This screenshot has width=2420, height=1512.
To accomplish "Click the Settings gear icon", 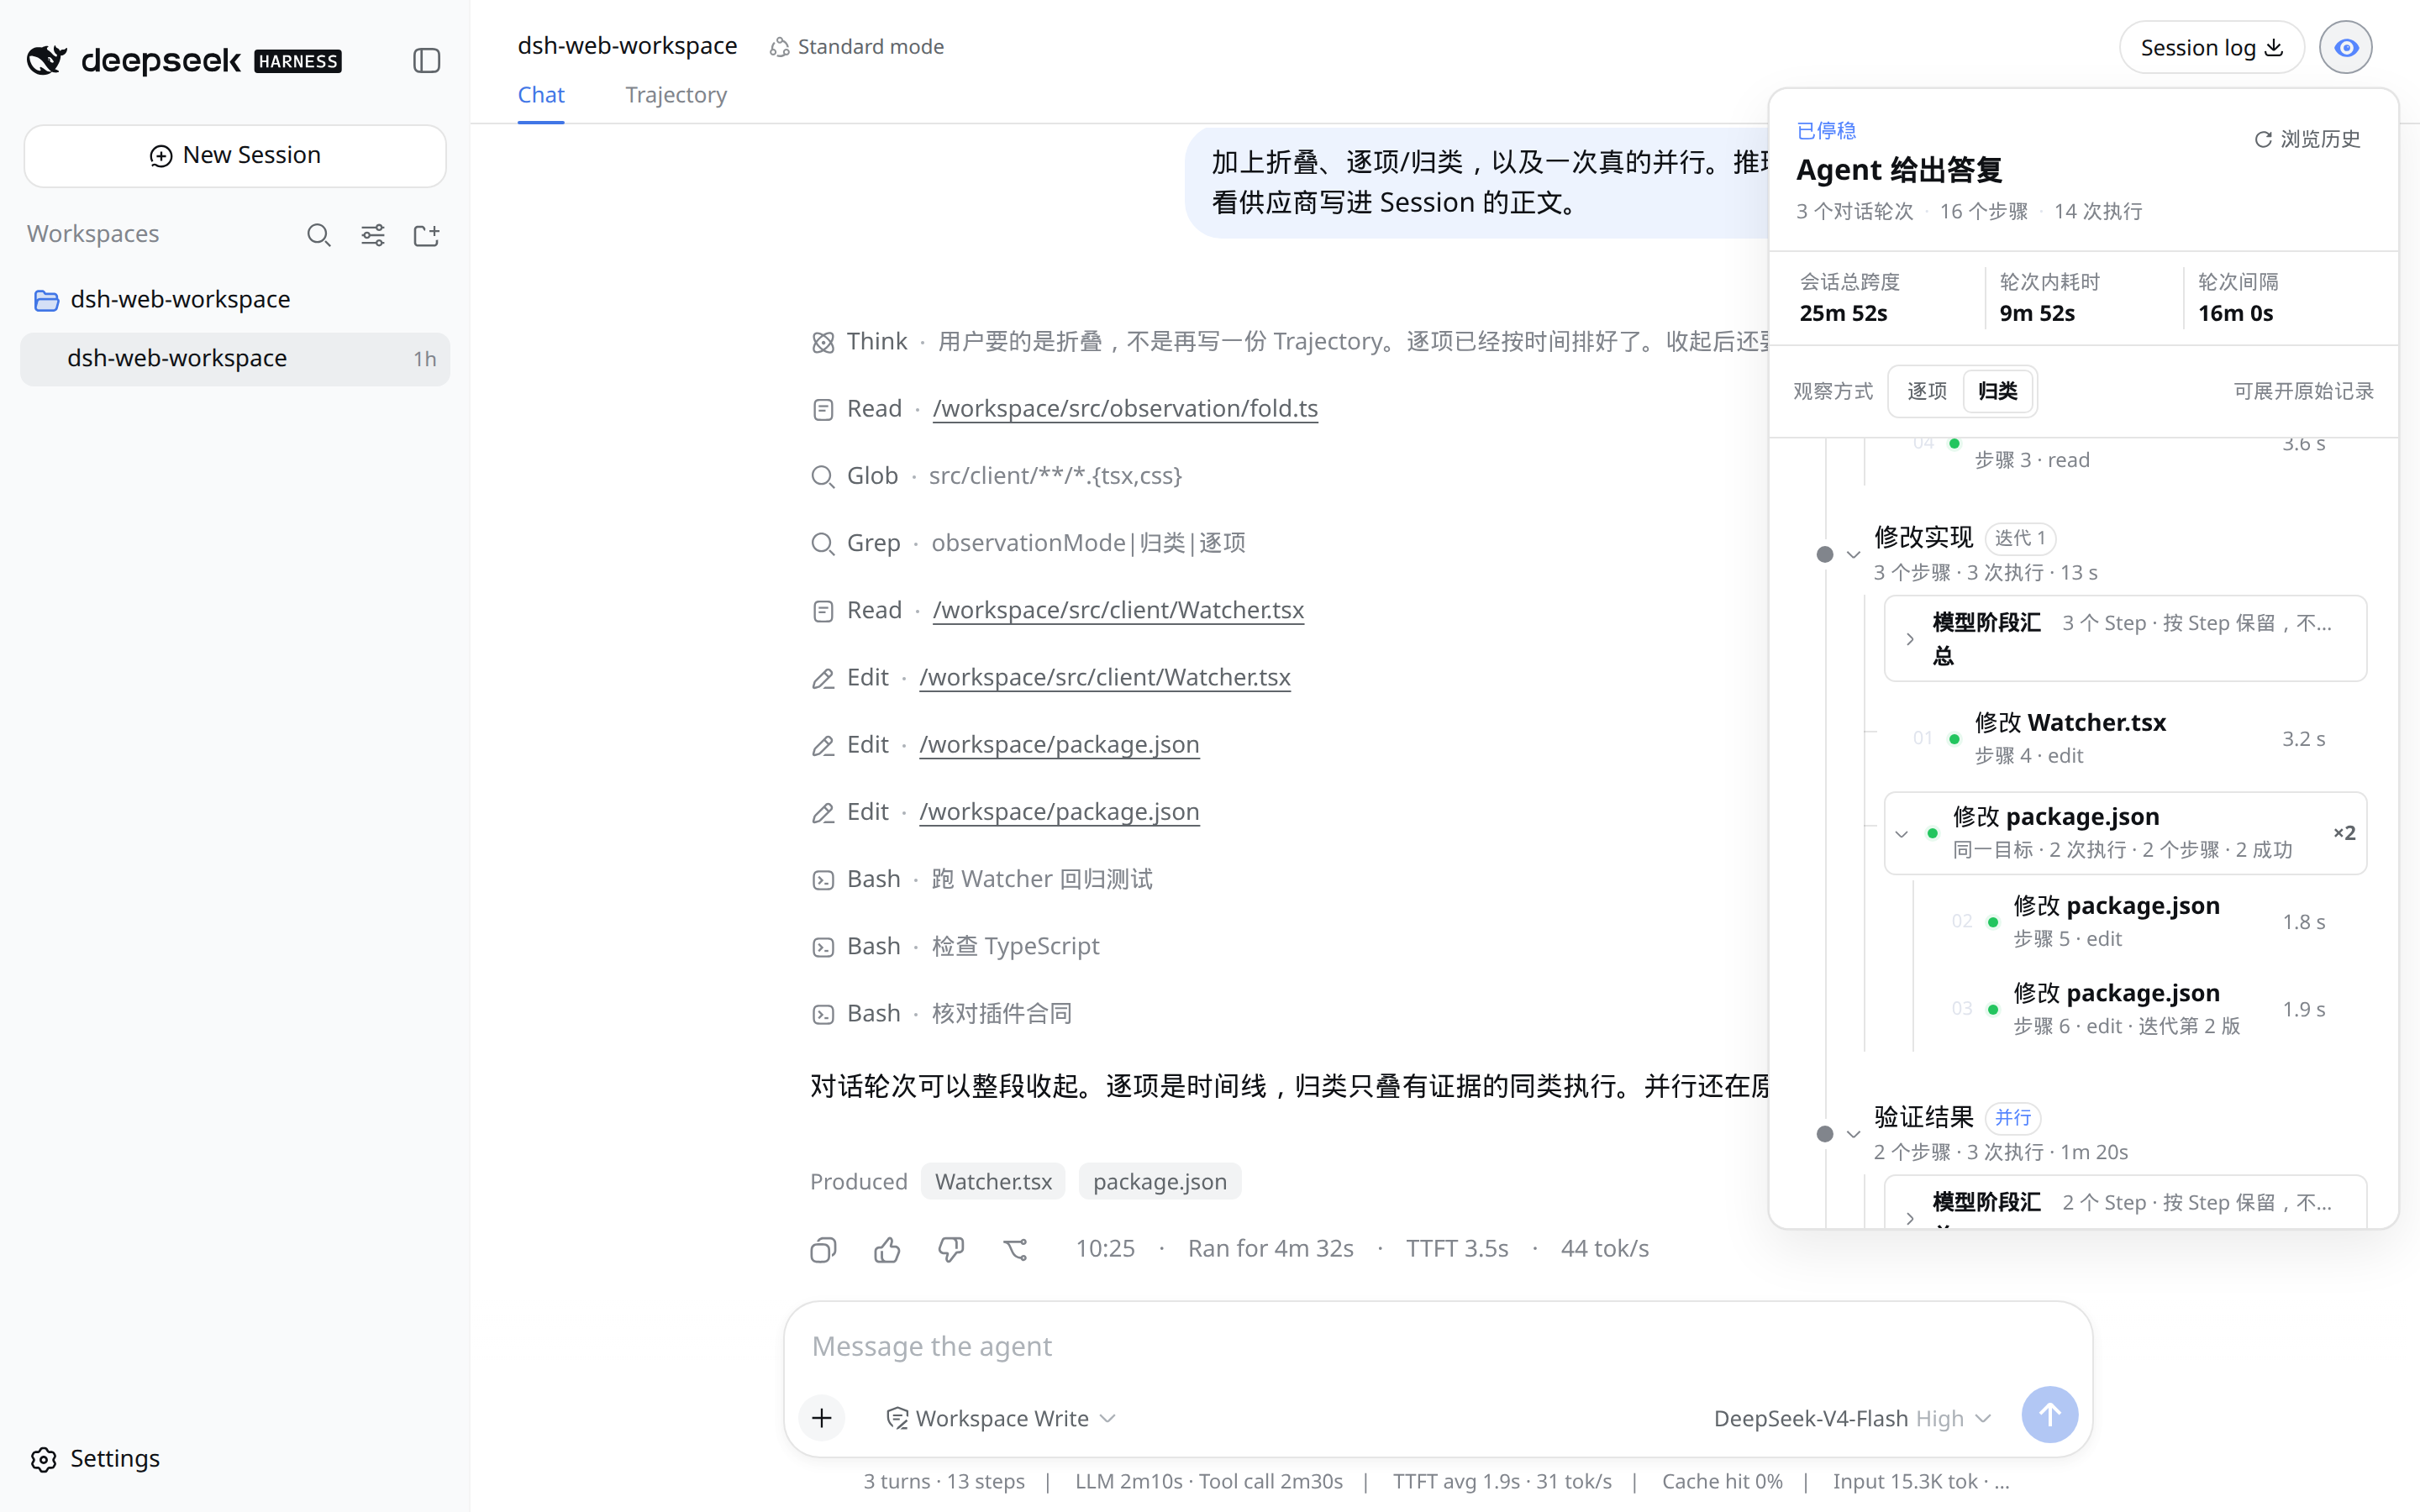I will click(x=44, y=1459).
